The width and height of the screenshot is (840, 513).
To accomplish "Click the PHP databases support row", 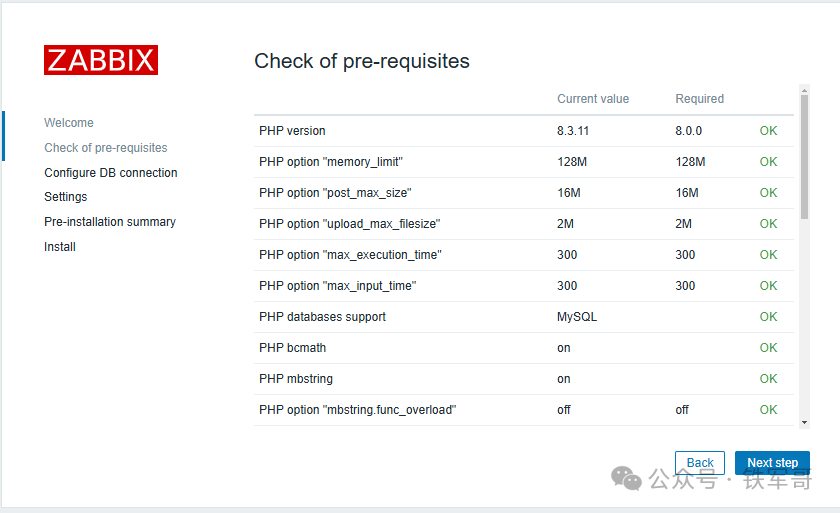I will pyautogui.click(x=322, y=317).
